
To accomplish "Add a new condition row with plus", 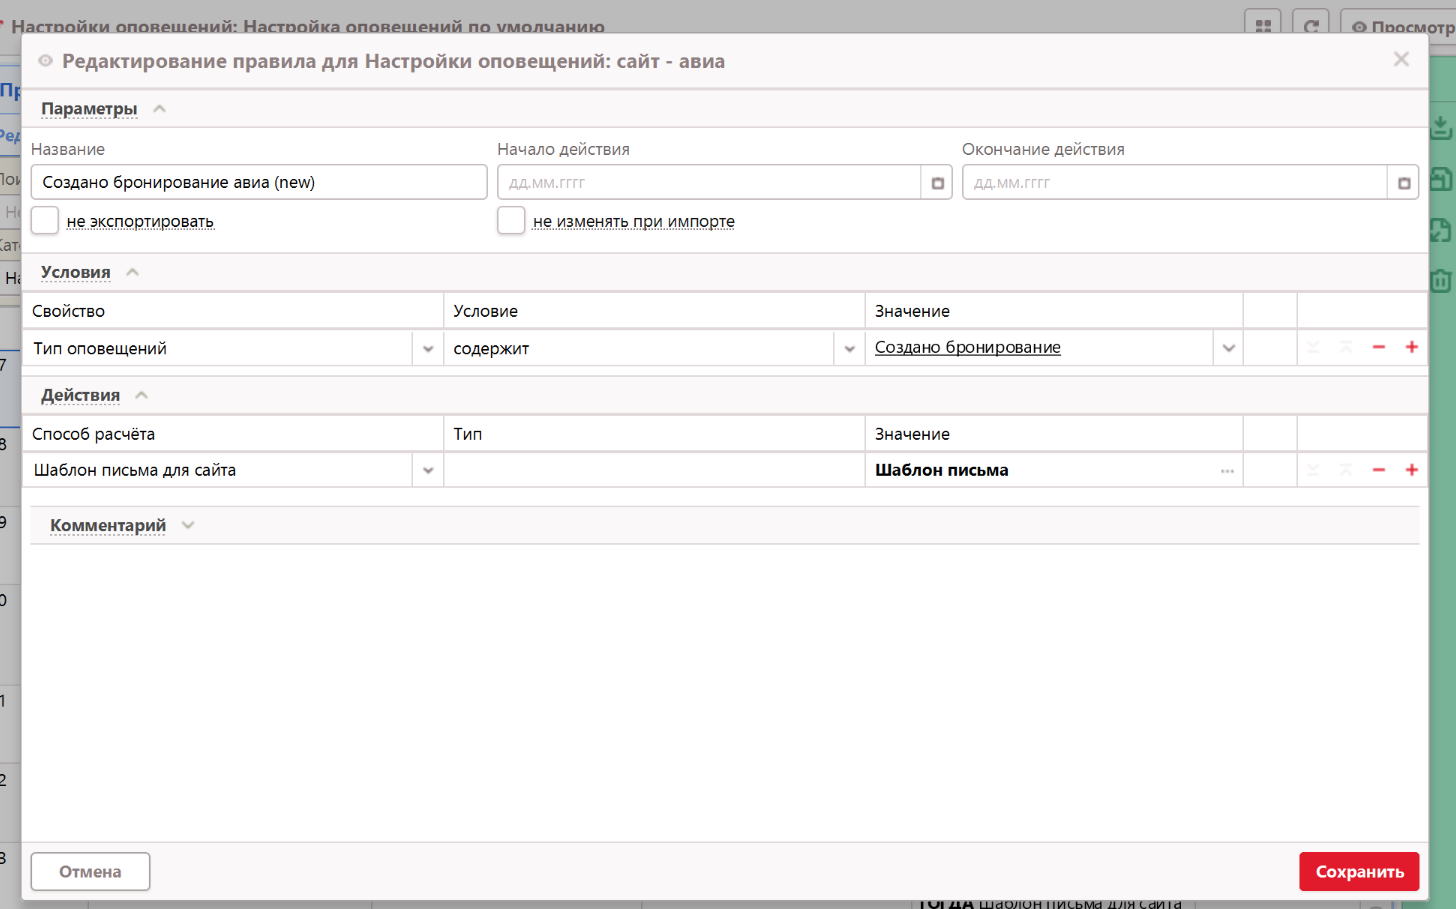I will click(x=1411, y=347).
